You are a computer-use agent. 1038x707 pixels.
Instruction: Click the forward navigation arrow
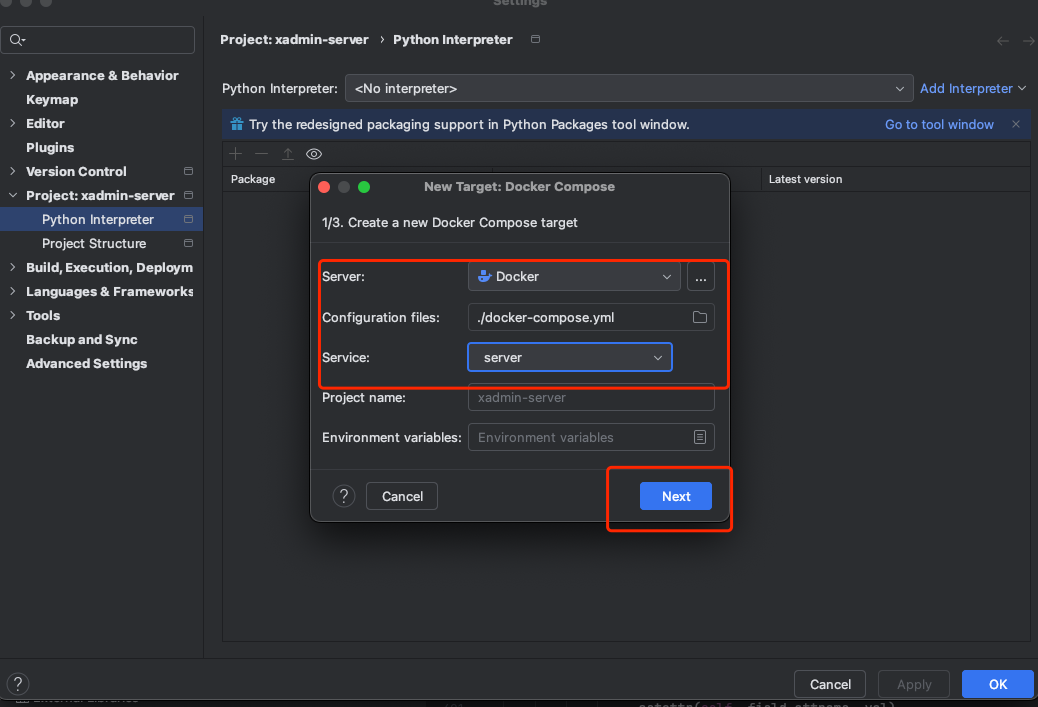tap(1029, 41)
